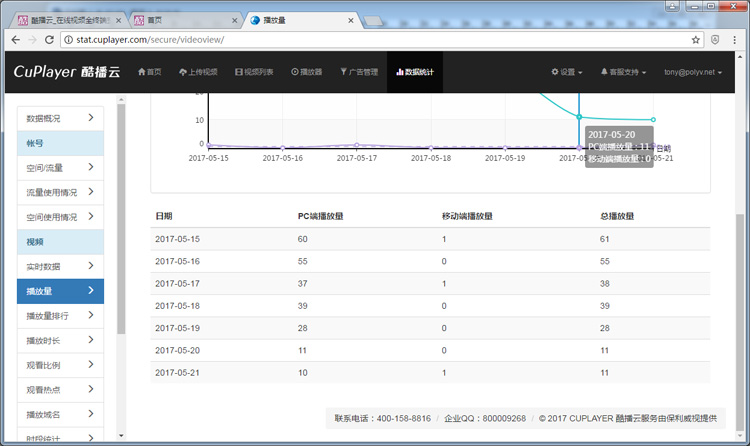The width and height of the screenshot is (750, 446).
Task: Expand the 客服支持 support dropdown
Action: [623, 72]
